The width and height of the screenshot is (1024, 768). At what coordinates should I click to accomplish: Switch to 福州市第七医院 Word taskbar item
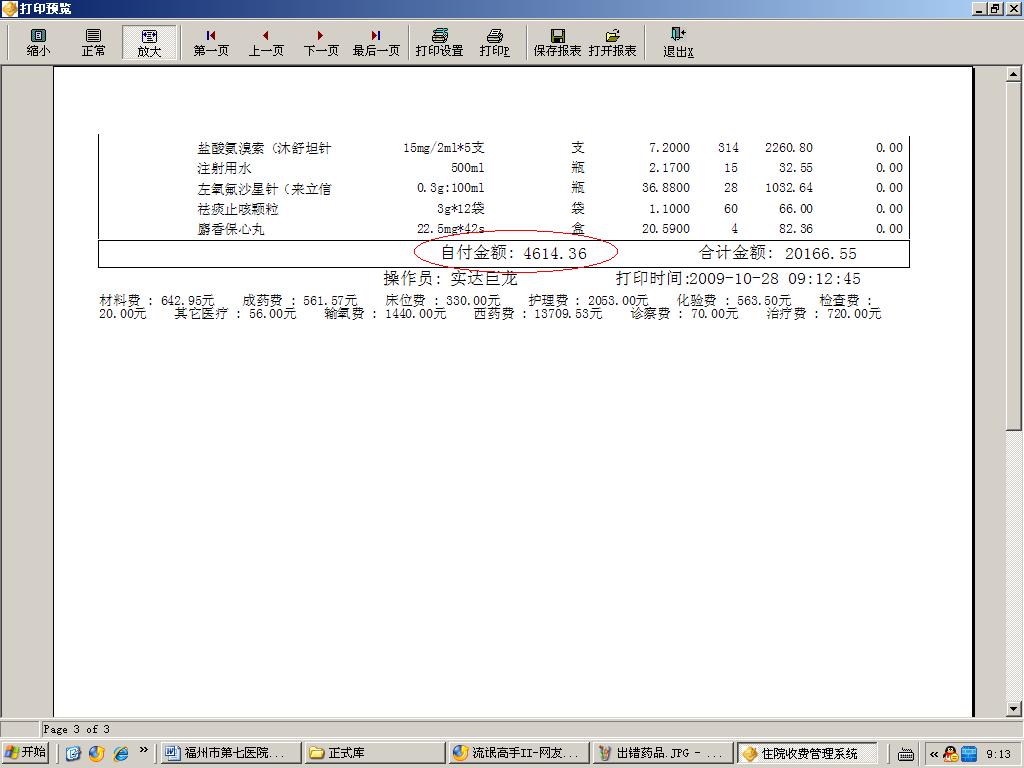pos(231,753)
